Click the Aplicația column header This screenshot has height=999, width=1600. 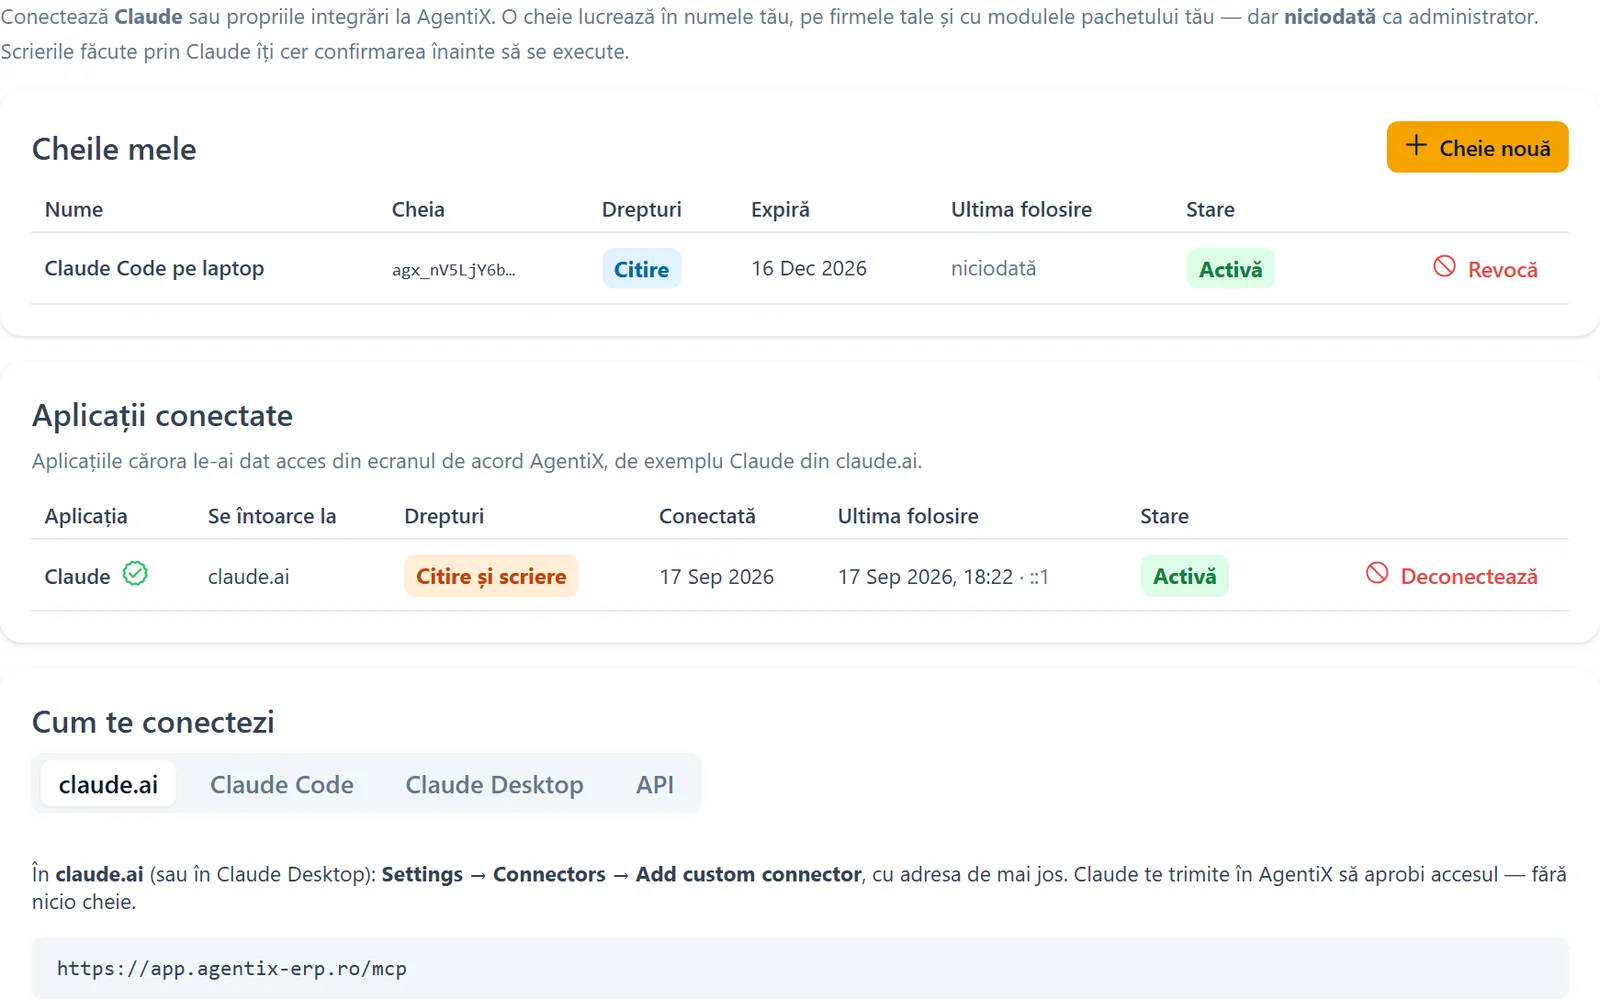[86, 516]
